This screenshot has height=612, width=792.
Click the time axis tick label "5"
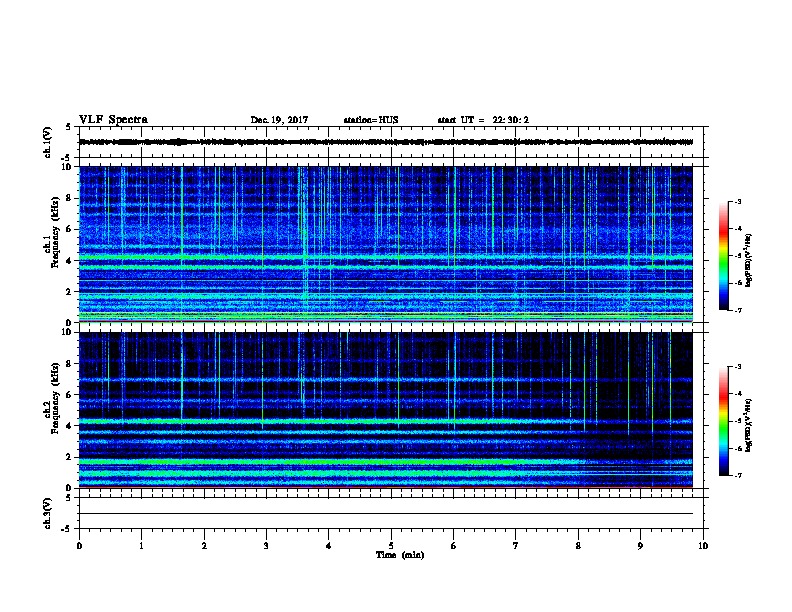[391, 546]
